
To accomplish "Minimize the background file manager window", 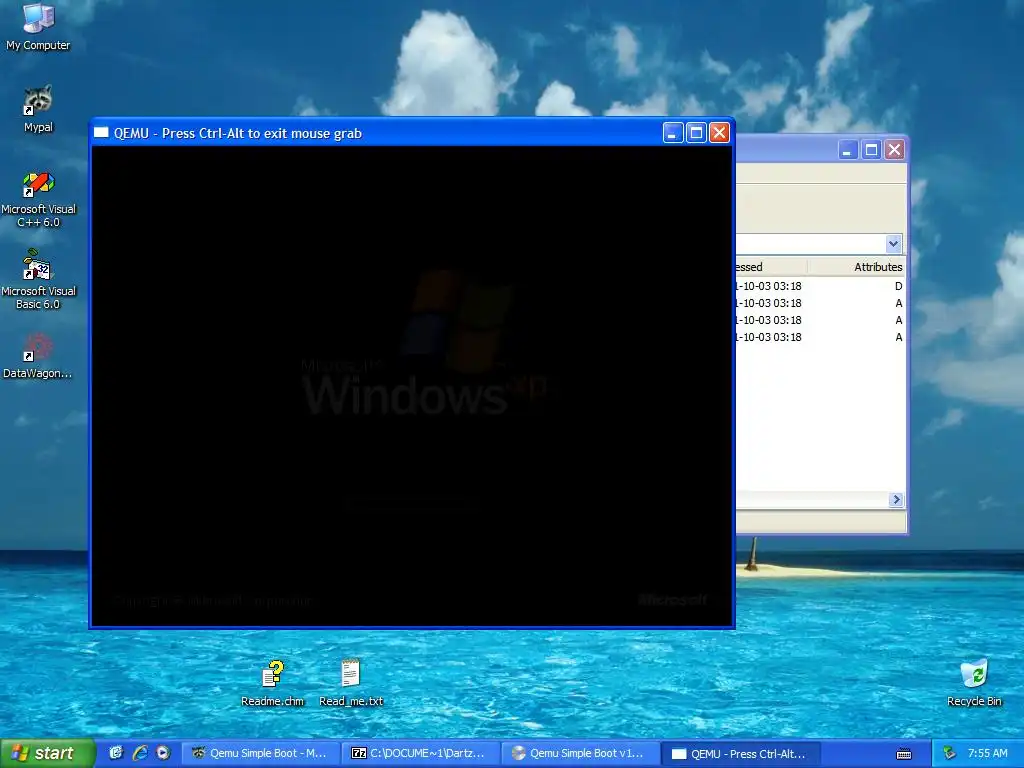I will click(848, 150).
